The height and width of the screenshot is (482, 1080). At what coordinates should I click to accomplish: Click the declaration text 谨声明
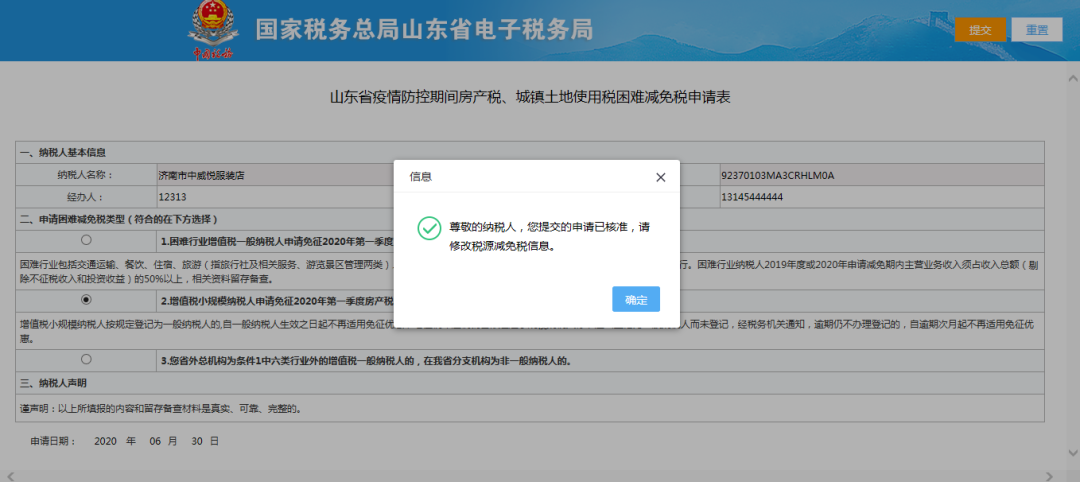click(161, 409)
